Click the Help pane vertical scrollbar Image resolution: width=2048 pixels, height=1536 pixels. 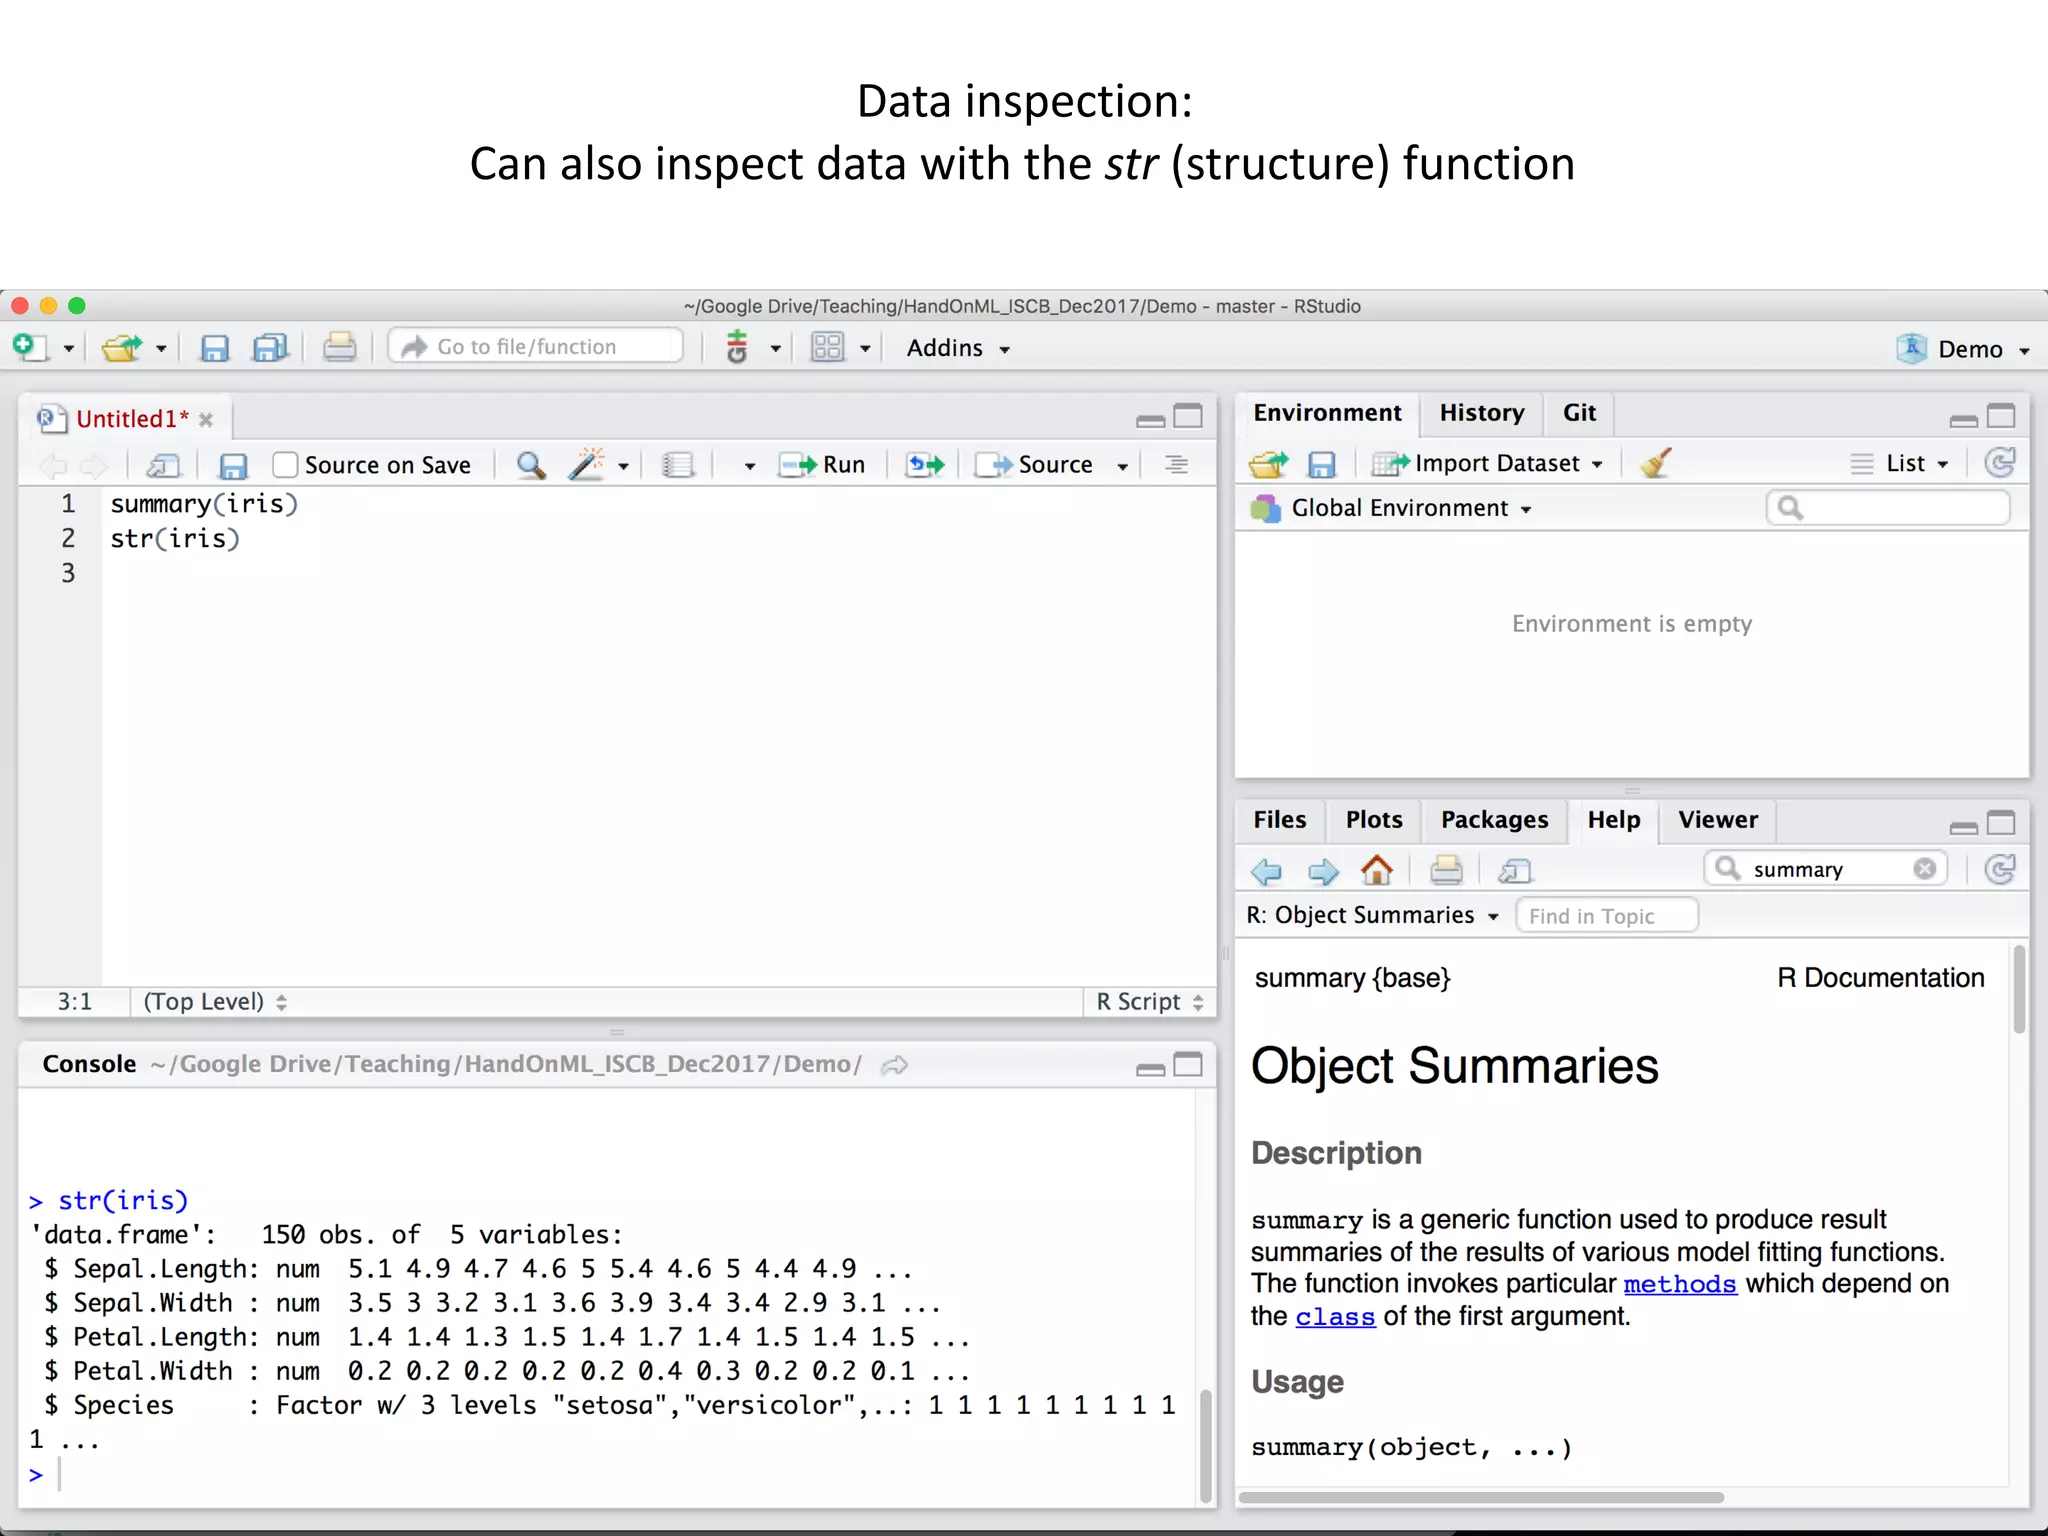point(2019,990)
